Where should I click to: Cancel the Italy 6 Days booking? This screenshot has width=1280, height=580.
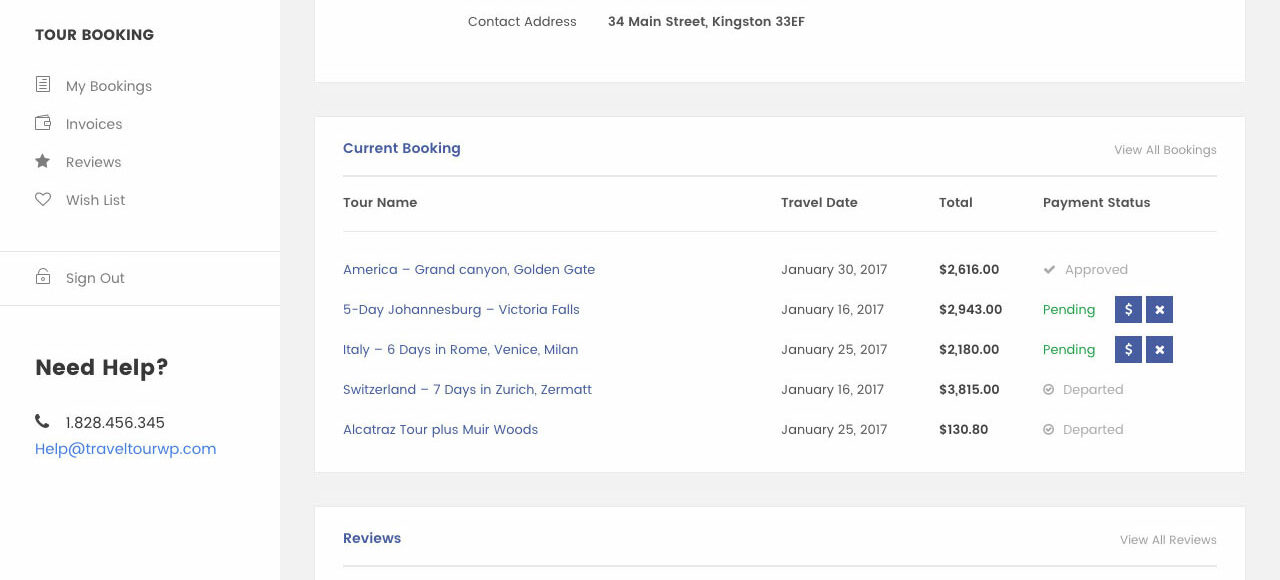click(1159, 350)
